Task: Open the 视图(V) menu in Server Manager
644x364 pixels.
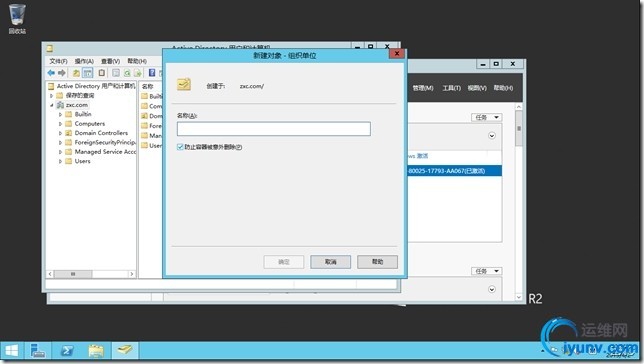Action: click(477, 88)
